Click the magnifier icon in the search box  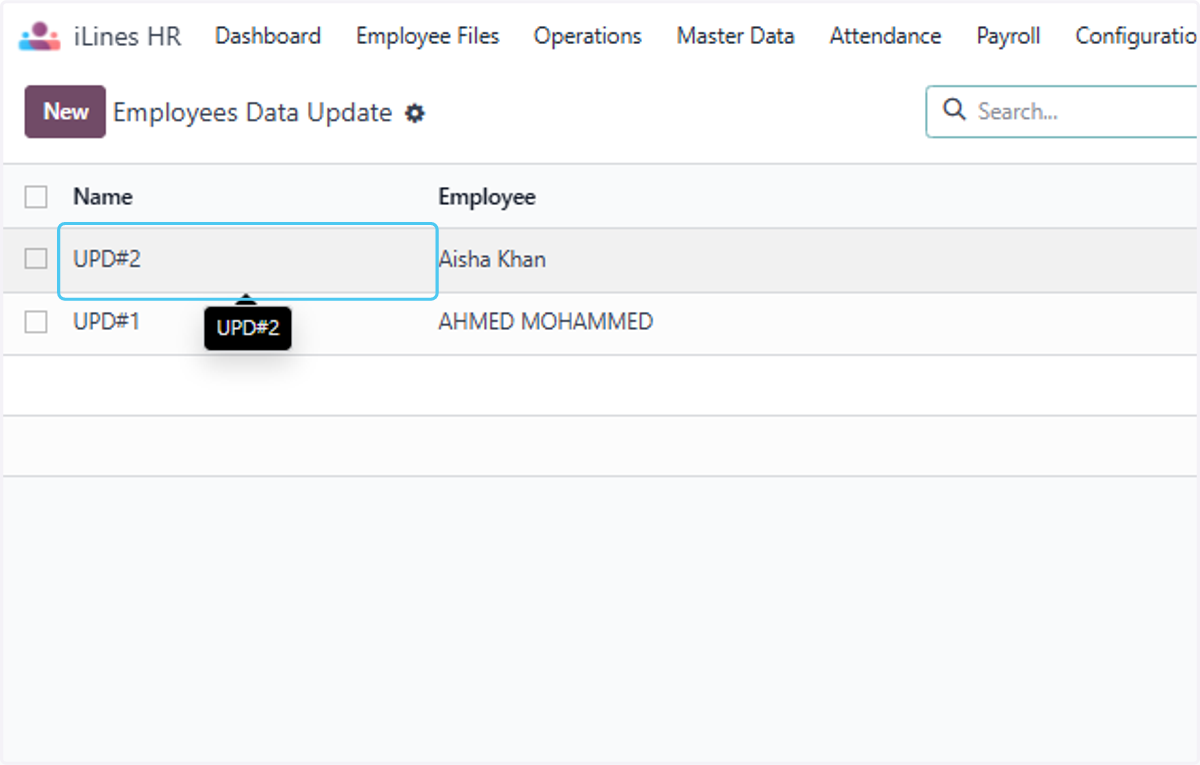[955, 110]
